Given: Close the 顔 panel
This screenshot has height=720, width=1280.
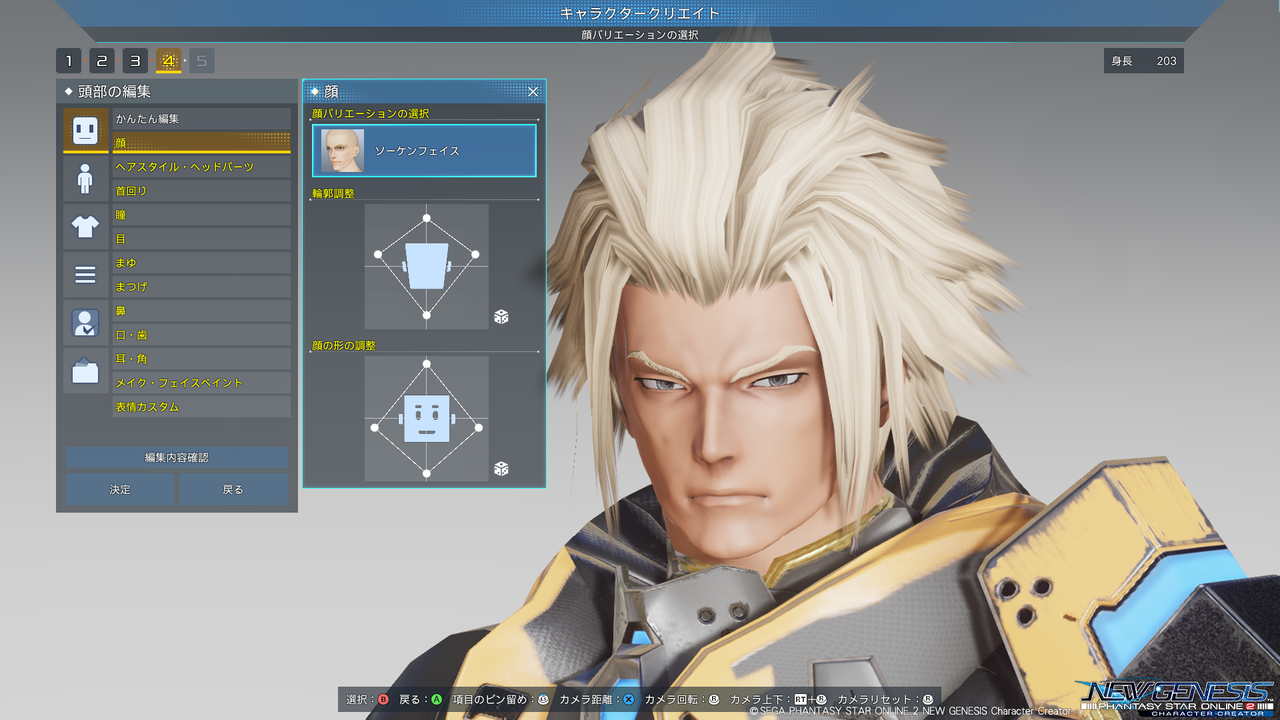Looking at the screenshot, I should (x=533, y=92).
